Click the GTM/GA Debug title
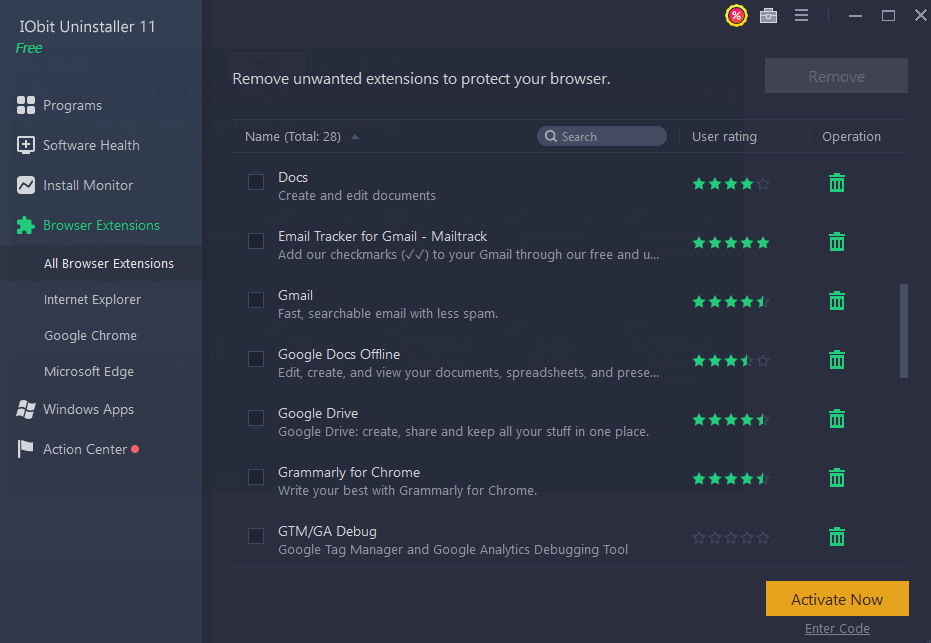Screen dimensions: 931x643 pyautogui.click(x=327, y=531)
